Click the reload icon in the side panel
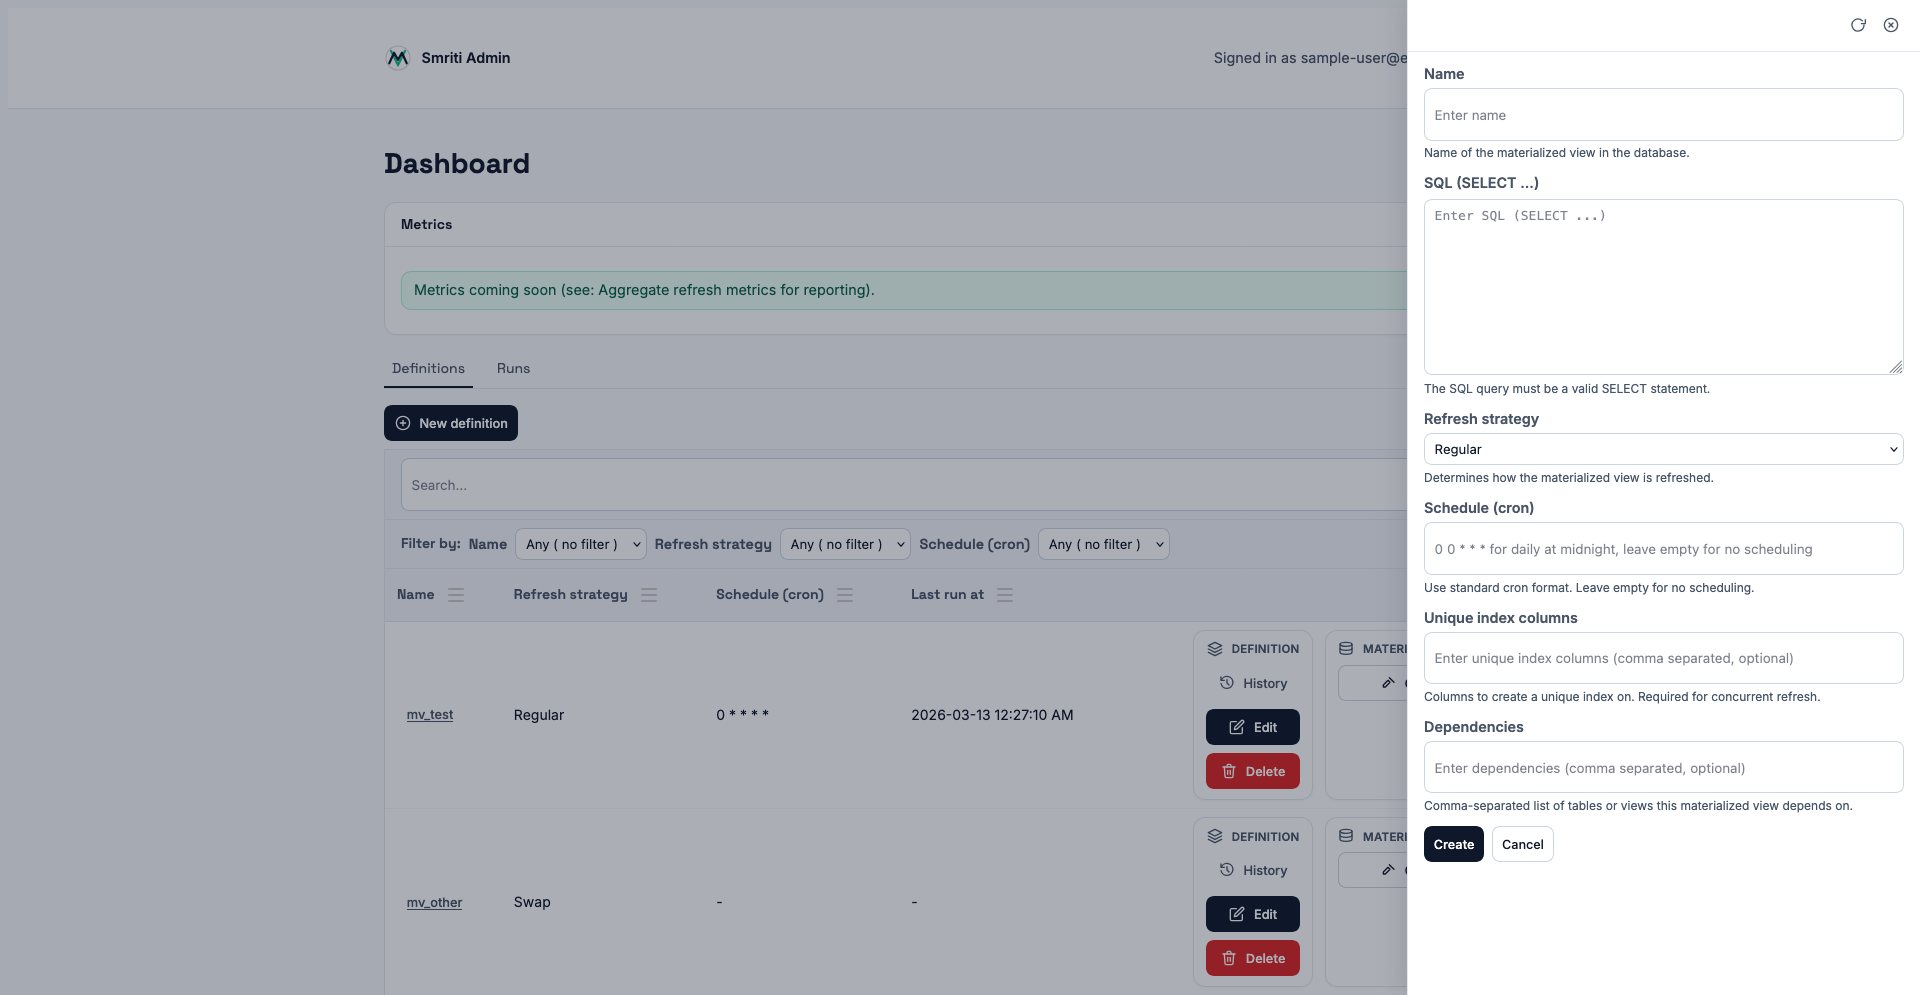Image resolution: width=1920 pixels, height=995 pixels. pyautogui.click(x=1858, y=25)
